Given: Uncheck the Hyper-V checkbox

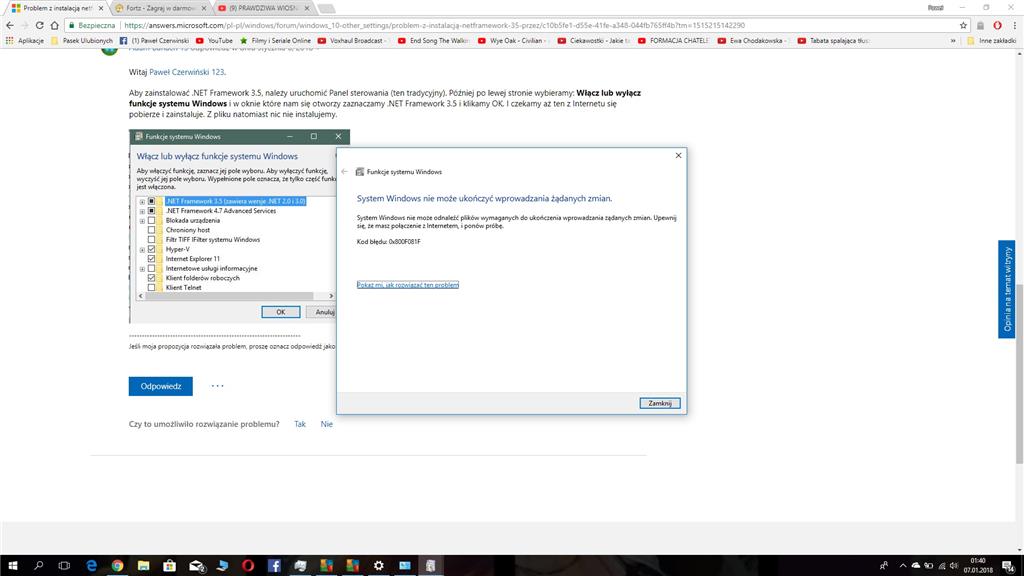Looking at the screenshot, I should point(152,249).
